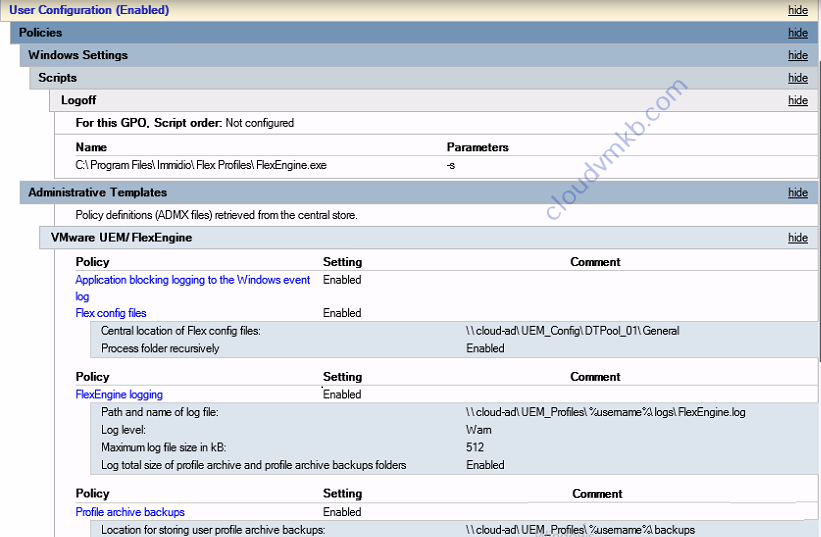
Task: Click Process folder recursively label
Action: (160, 349)
